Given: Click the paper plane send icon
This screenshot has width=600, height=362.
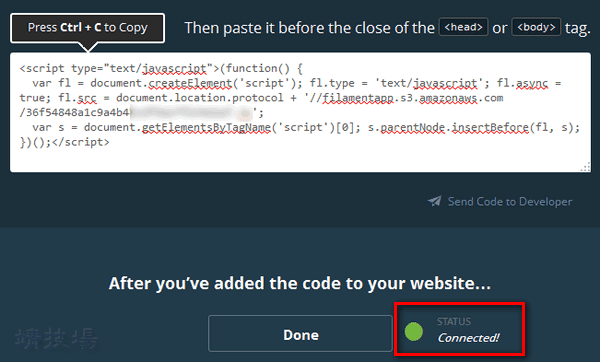Looking at the screenshot, I should [434, 201].
